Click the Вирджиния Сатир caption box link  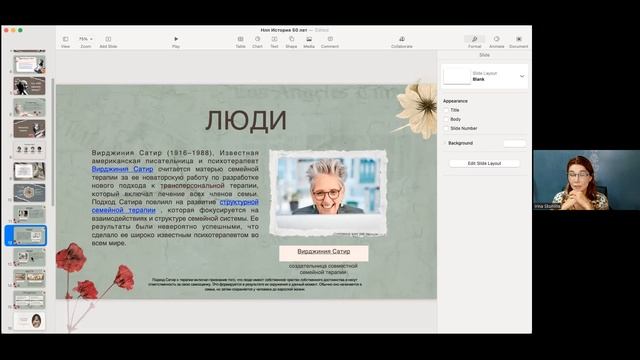pos(324,251)
